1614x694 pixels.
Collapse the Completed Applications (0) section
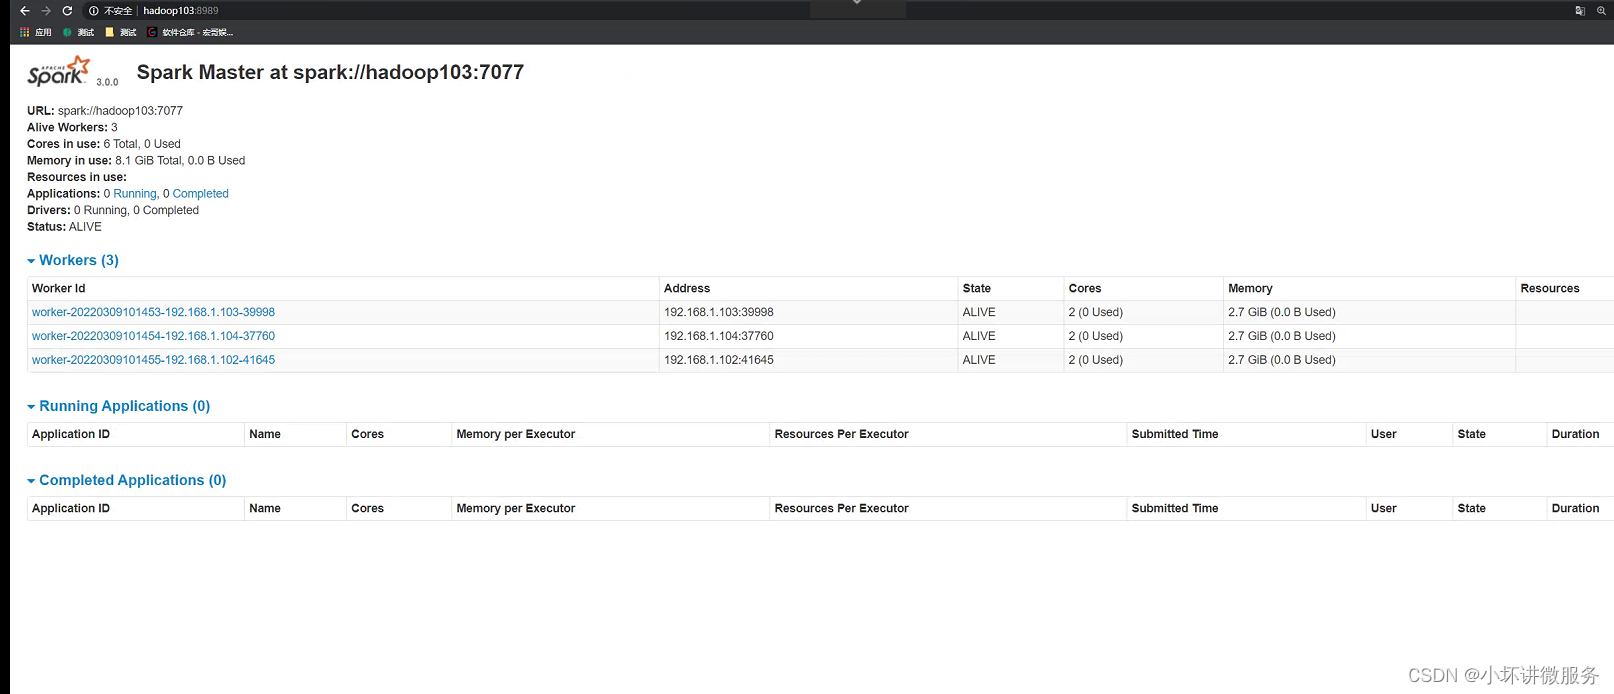pyautogui.click(x=127, y=480)
